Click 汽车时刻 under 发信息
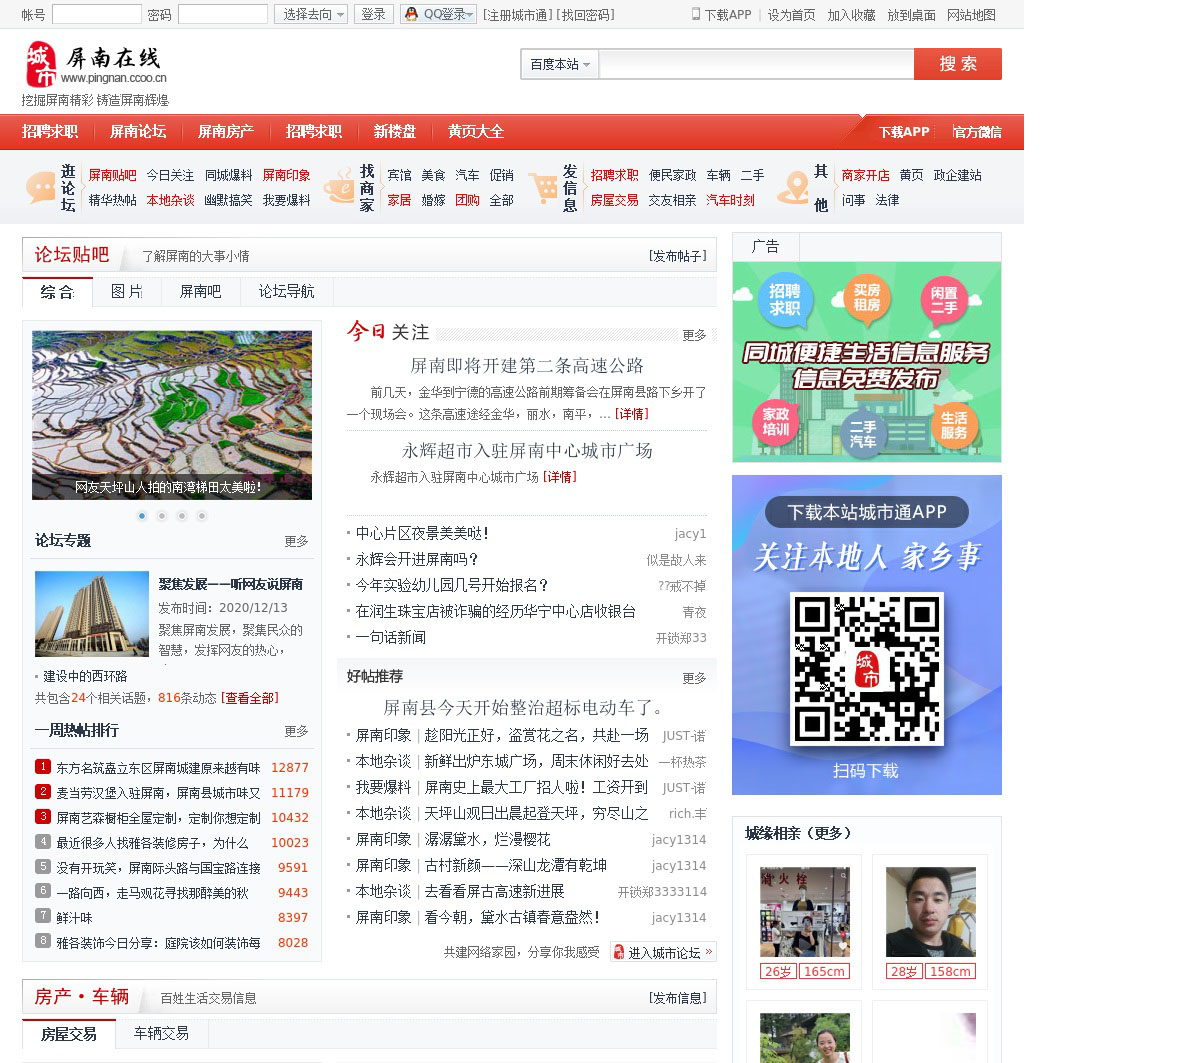1200x1063 pixels. pos(730,200)
